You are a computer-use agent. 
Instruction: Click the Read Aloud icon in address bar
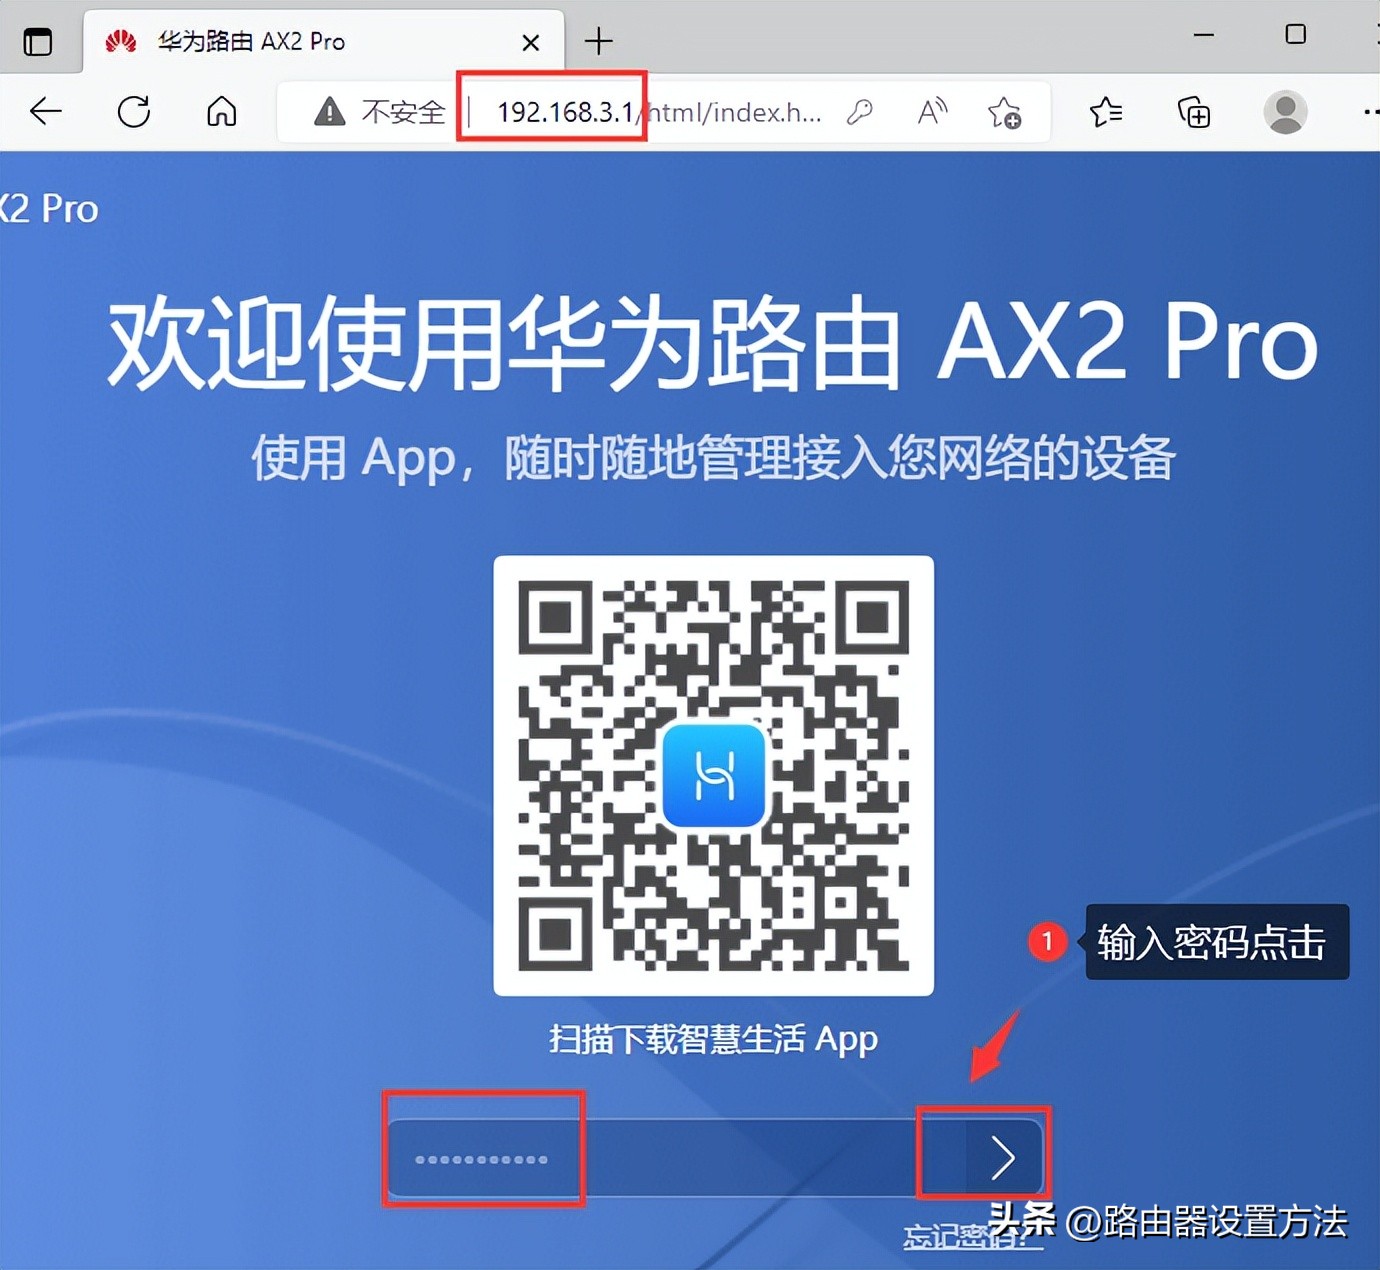[931, 112]
